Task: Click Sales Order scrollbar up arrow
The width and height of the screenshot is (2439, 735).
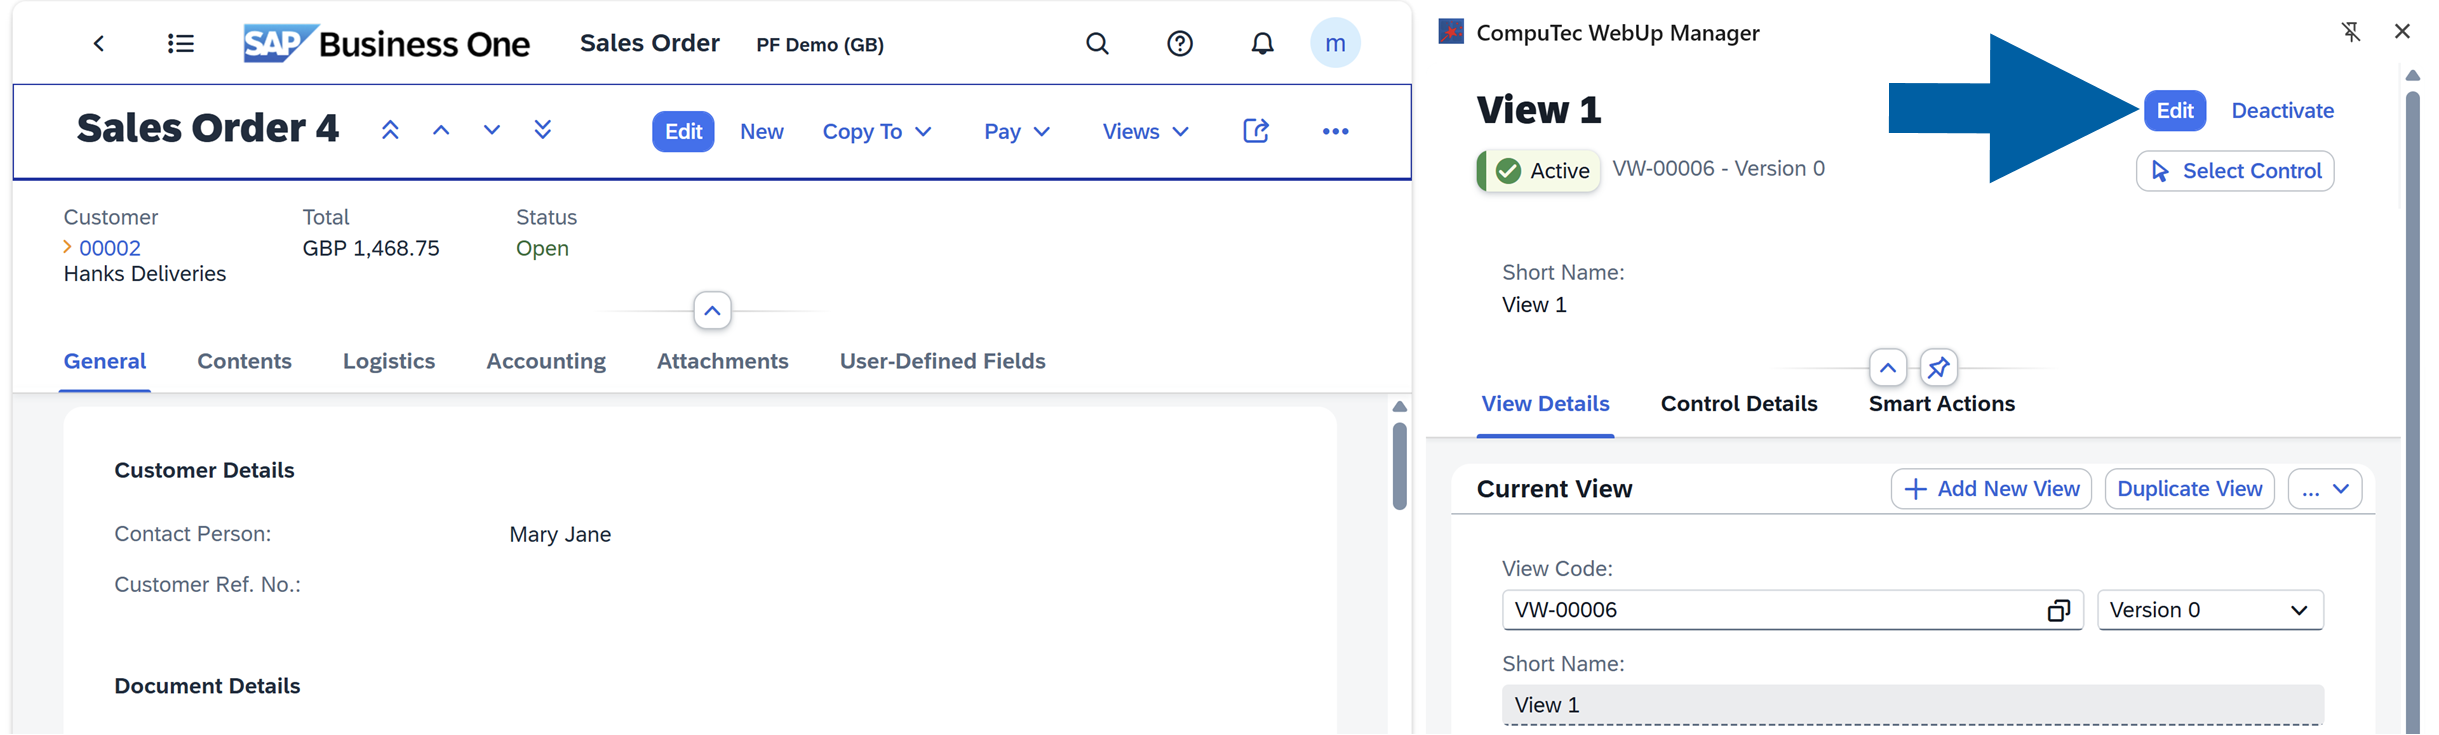Action: [x=1400, y=407]
